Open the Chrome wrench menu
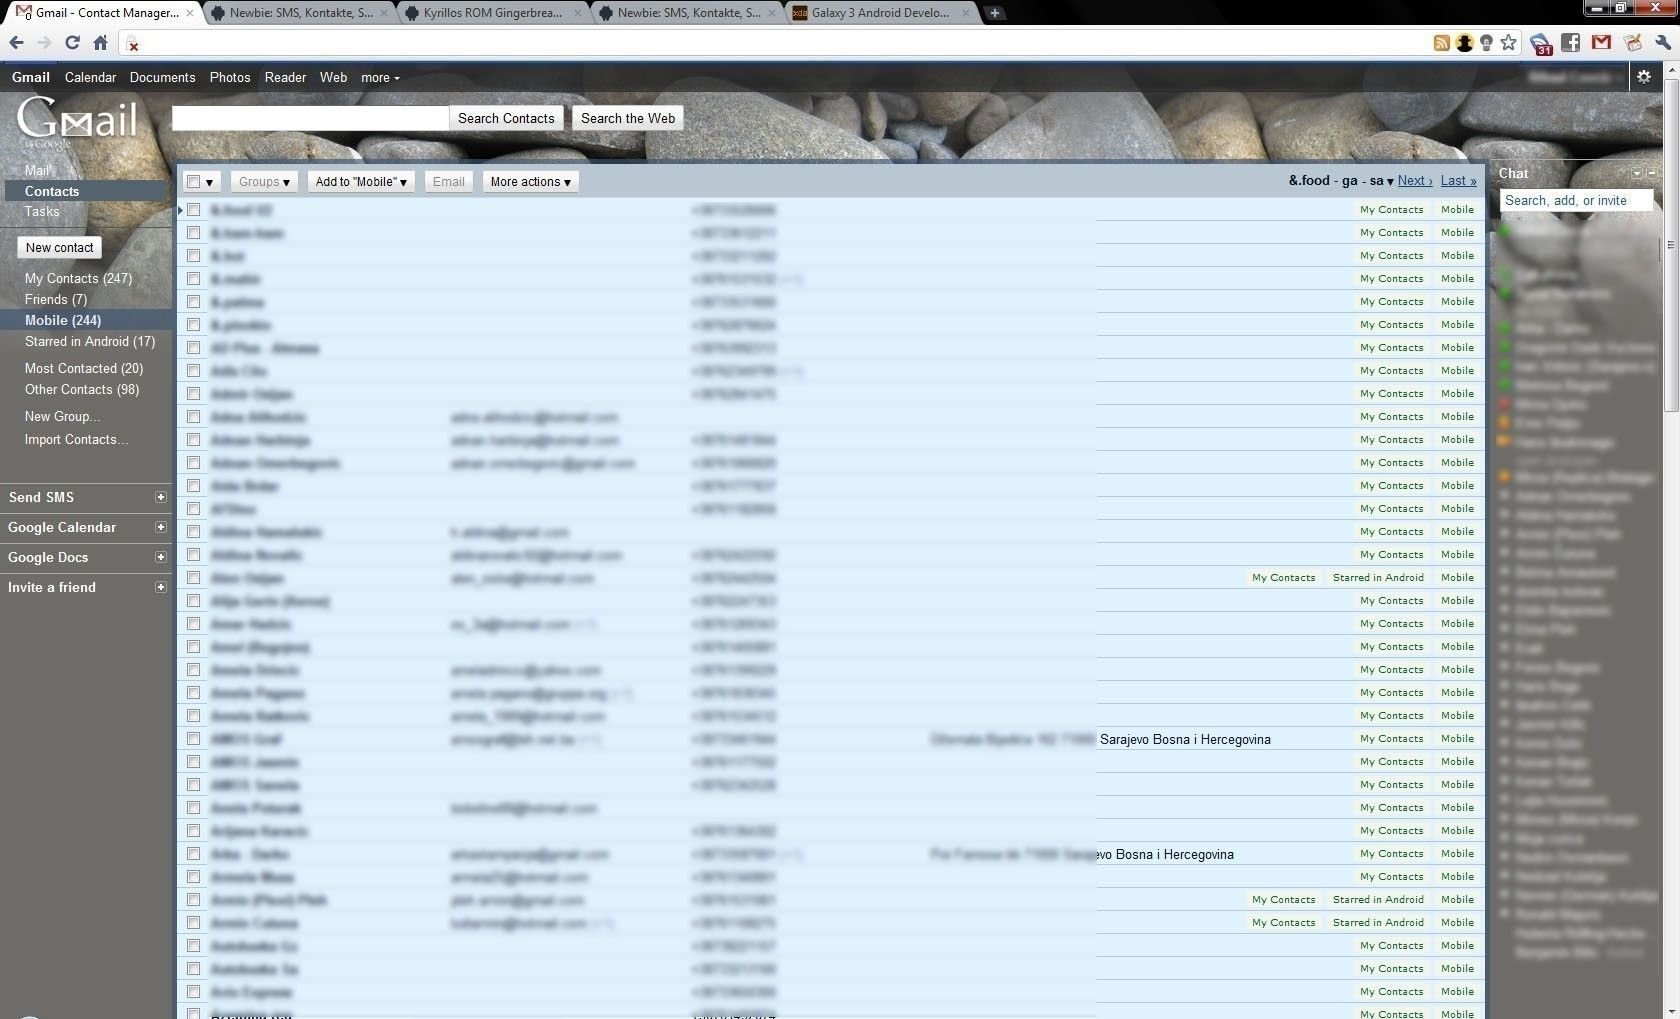 (x=1663, y=42)
